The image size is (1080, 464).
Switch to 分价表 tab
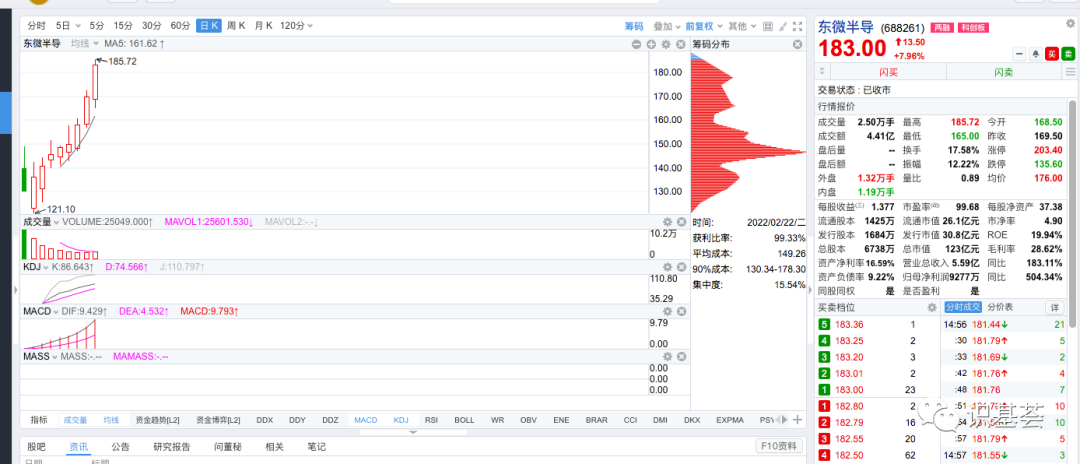click(1001, 308)
